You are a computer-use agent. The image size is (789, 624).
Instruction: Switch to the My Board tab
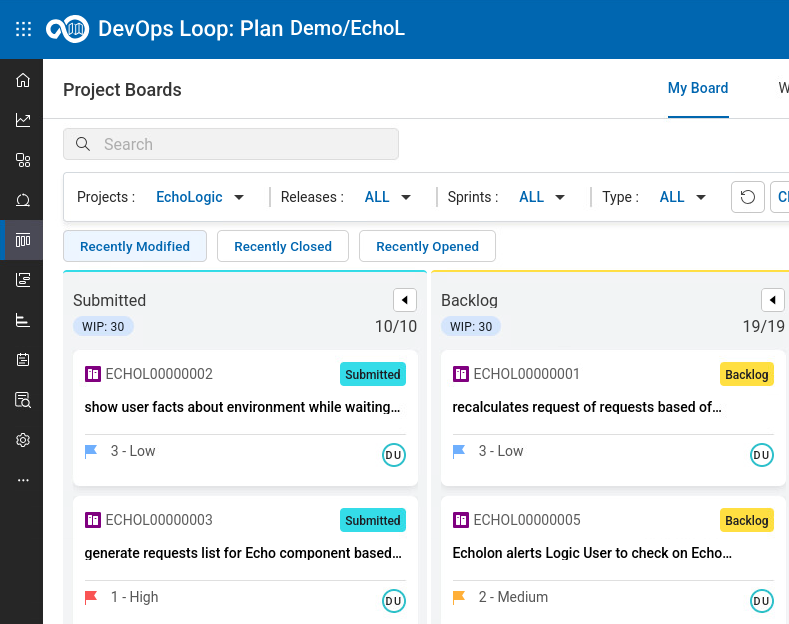coord(698,88)
